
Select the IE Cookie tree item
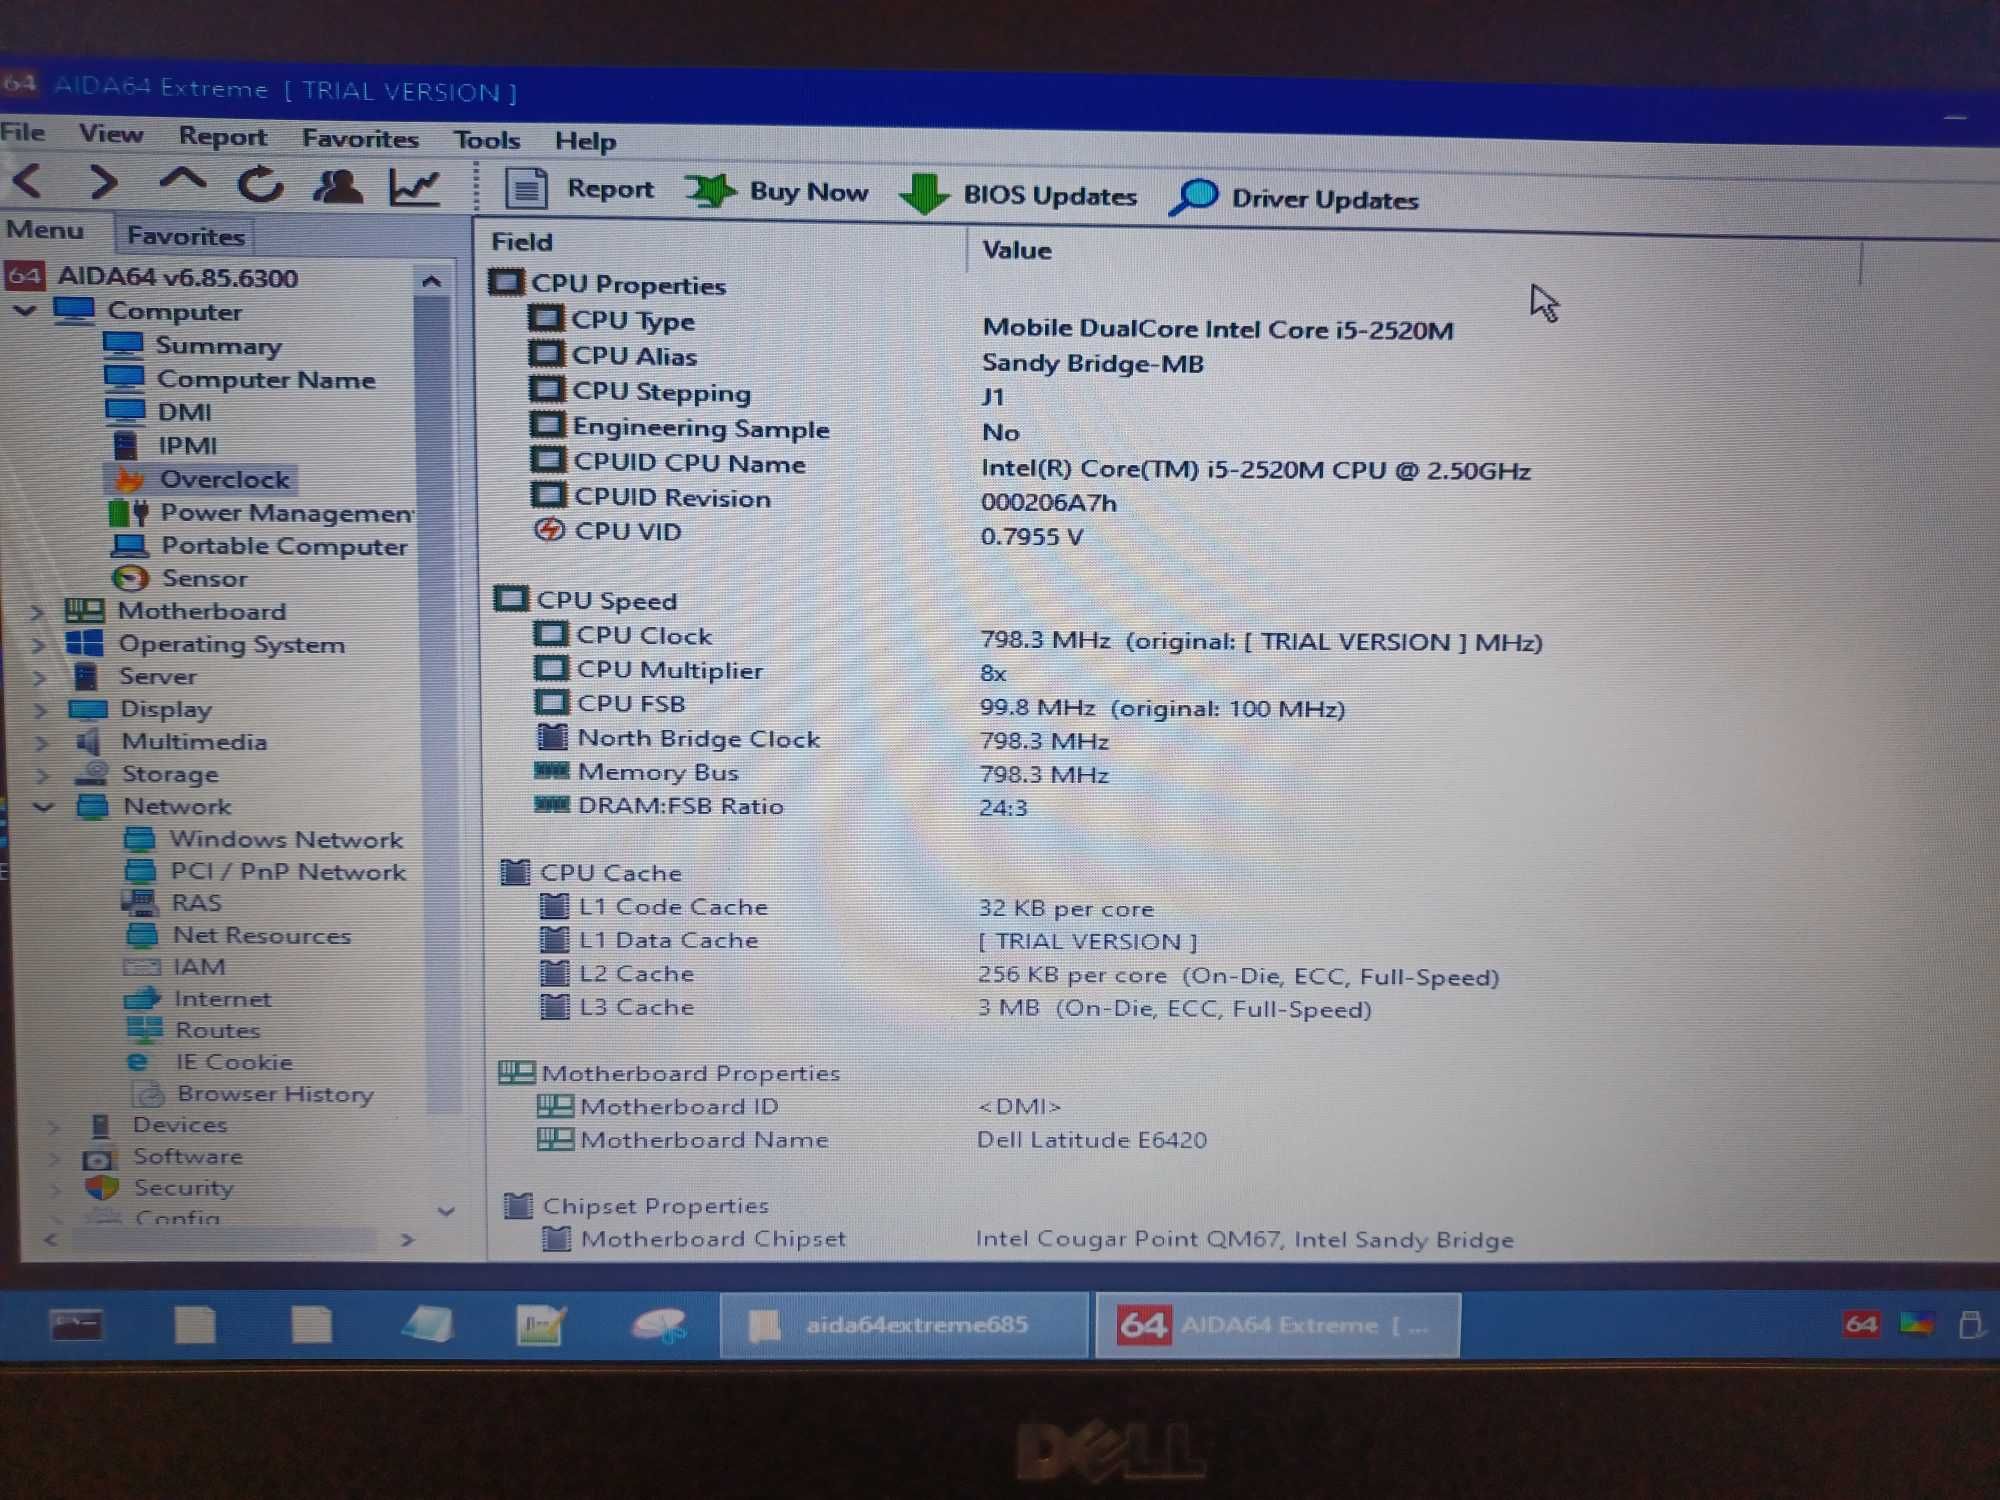[234, 1062]
